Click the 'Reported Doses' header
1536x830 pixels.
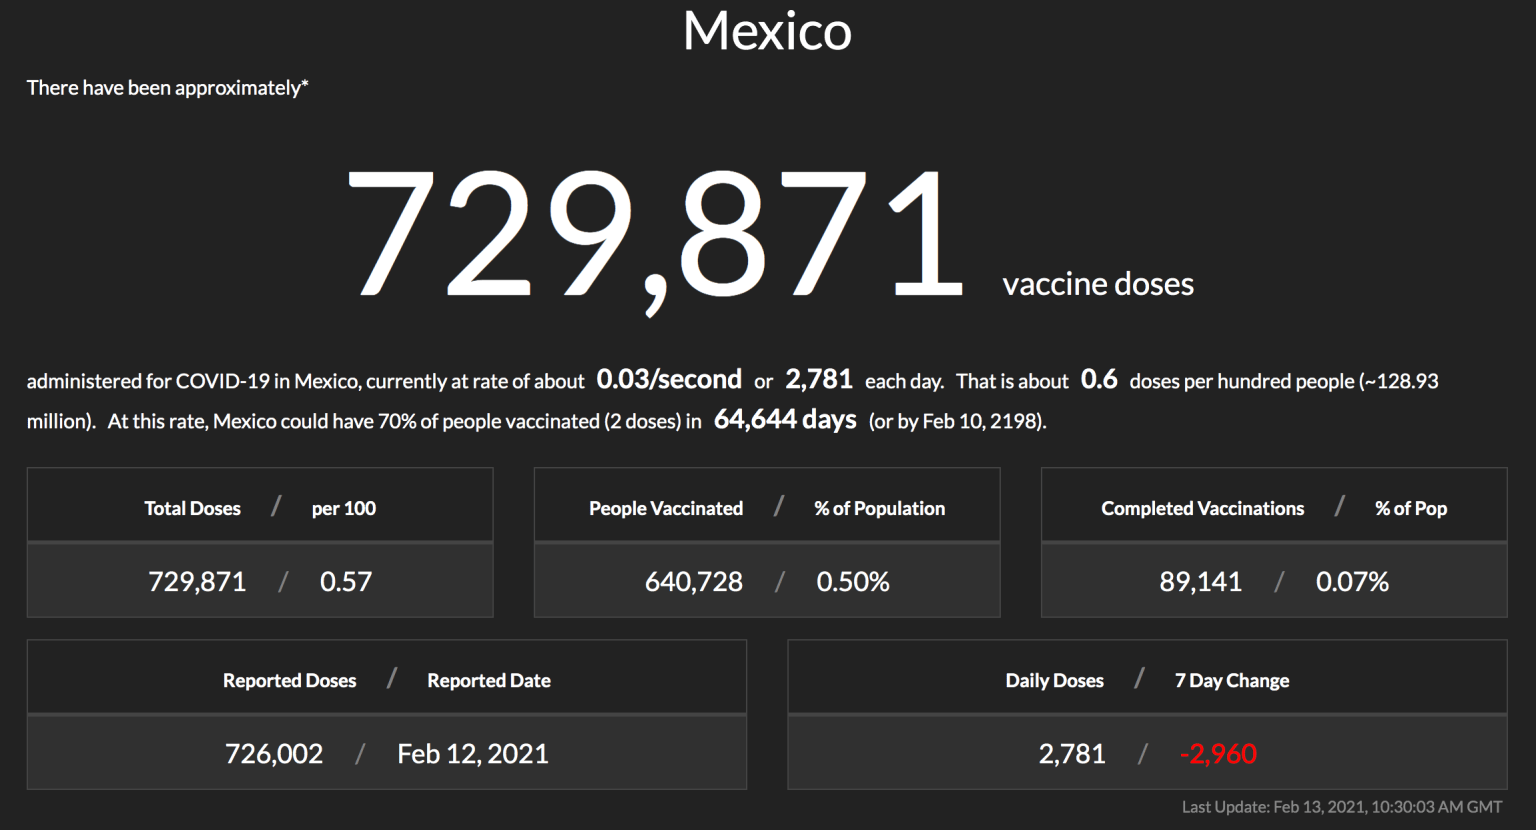289,681
